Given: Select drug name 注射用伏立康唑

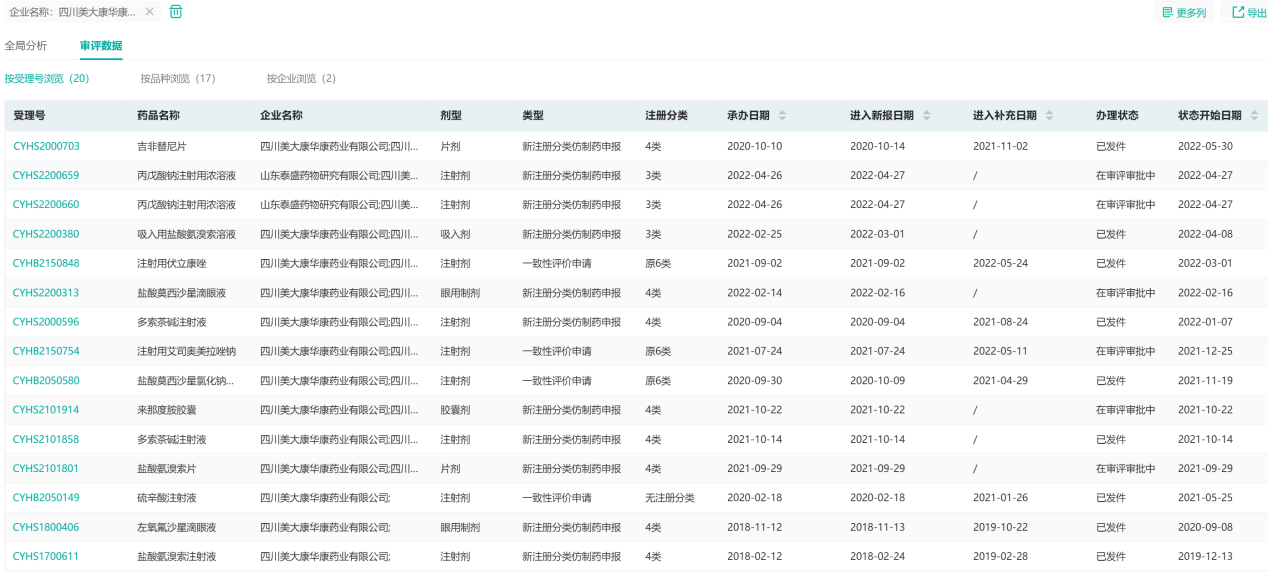Looking at the screenshot, I should pos(171,263).
